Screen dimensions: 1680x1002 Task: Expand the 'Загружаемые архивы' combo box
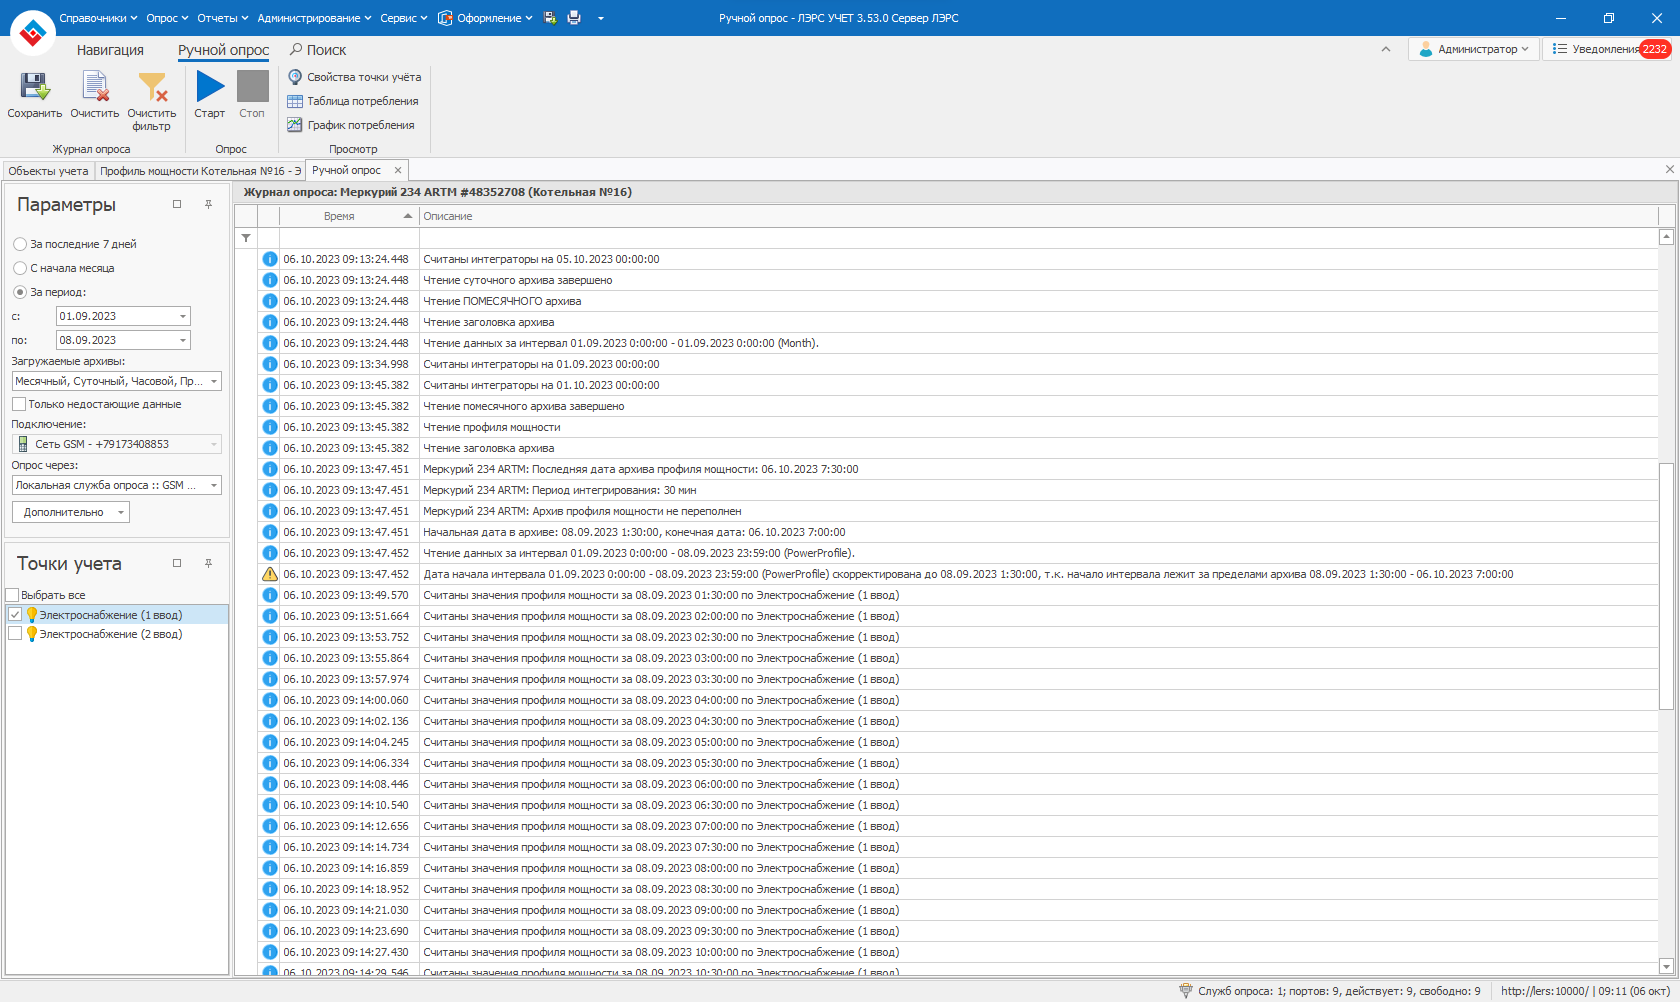[214, 381]
